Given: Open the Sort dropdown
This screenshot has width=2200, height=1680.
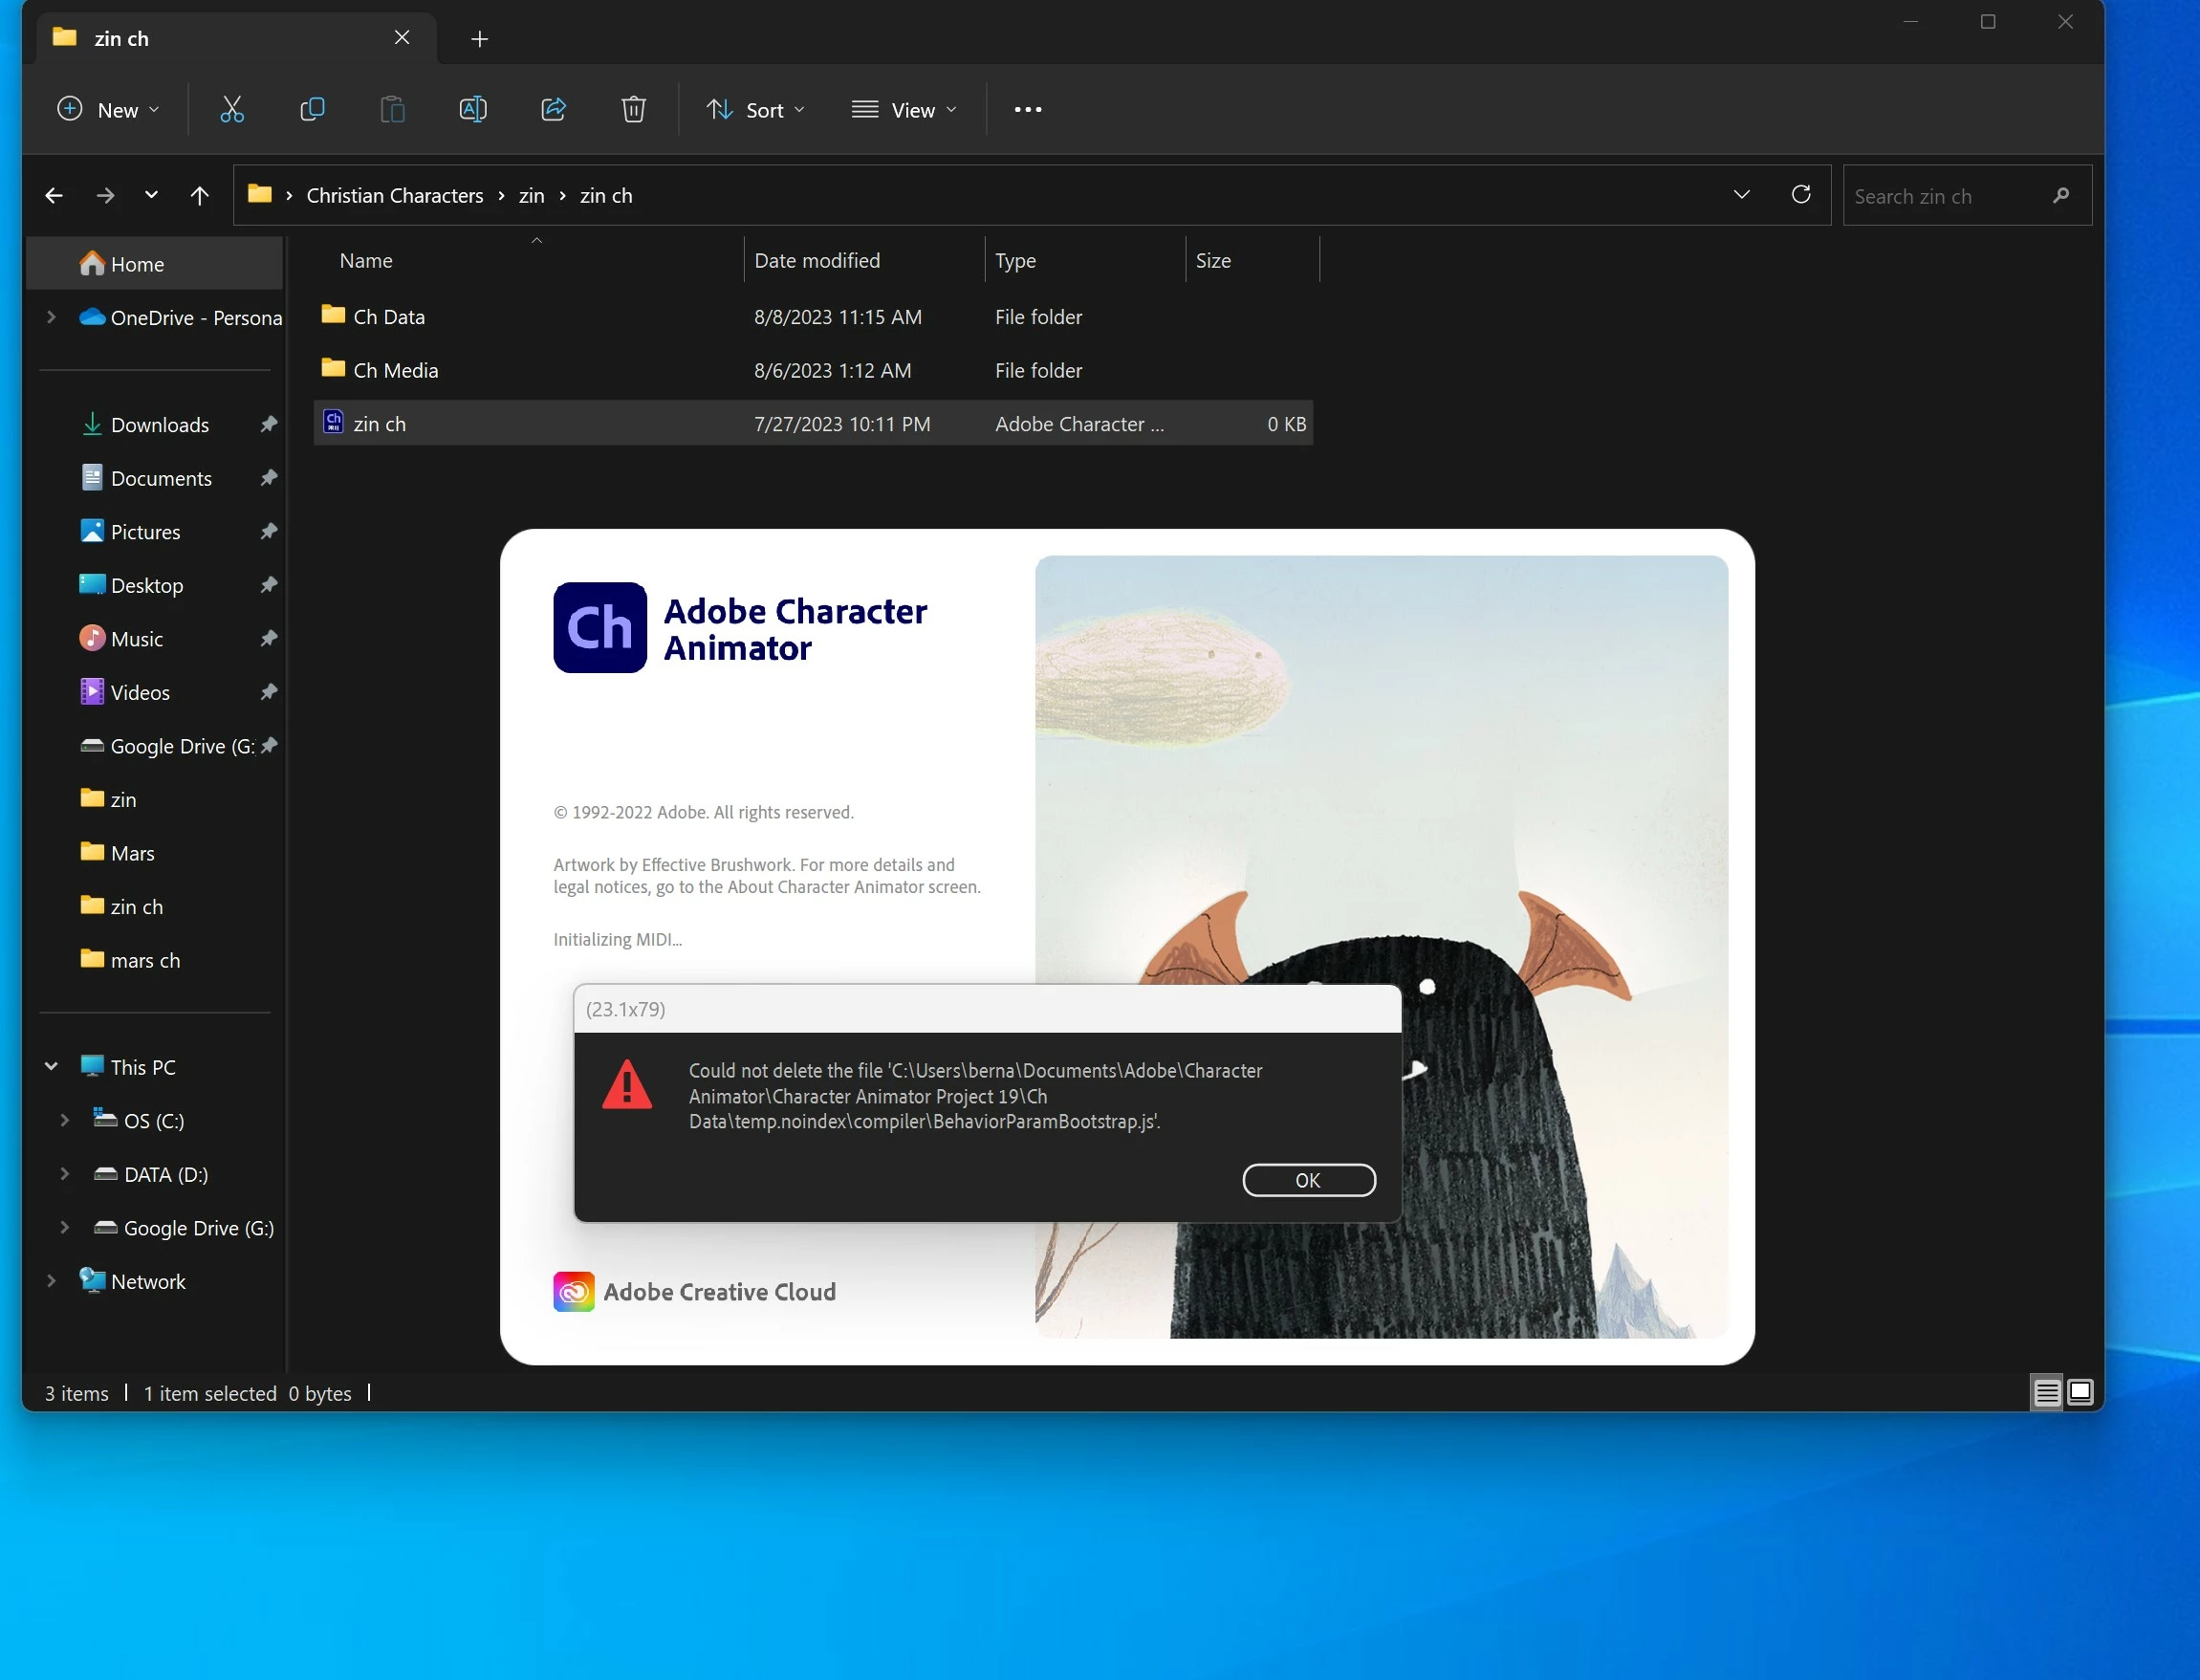Looking at the screenshot, I should (756, 110).
